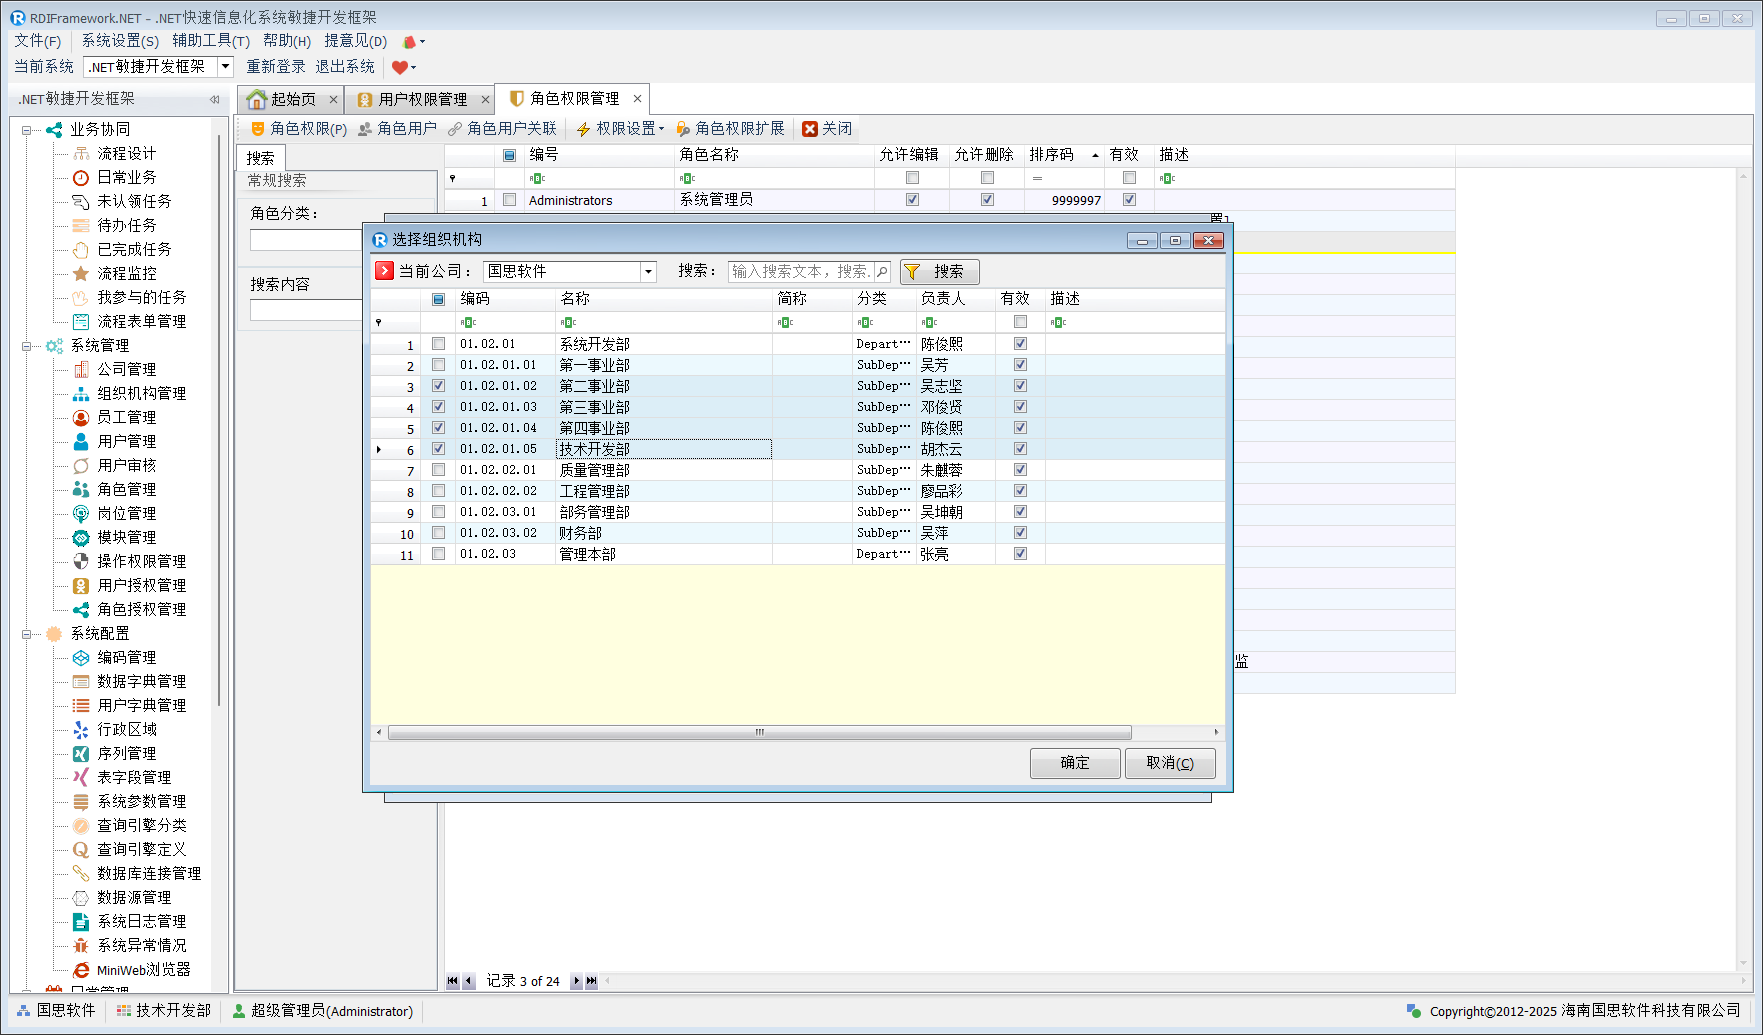Viewport: 1763px width, 1035px height.
Task: Check the box for 系统开发部 row
Action: [438, 344]
